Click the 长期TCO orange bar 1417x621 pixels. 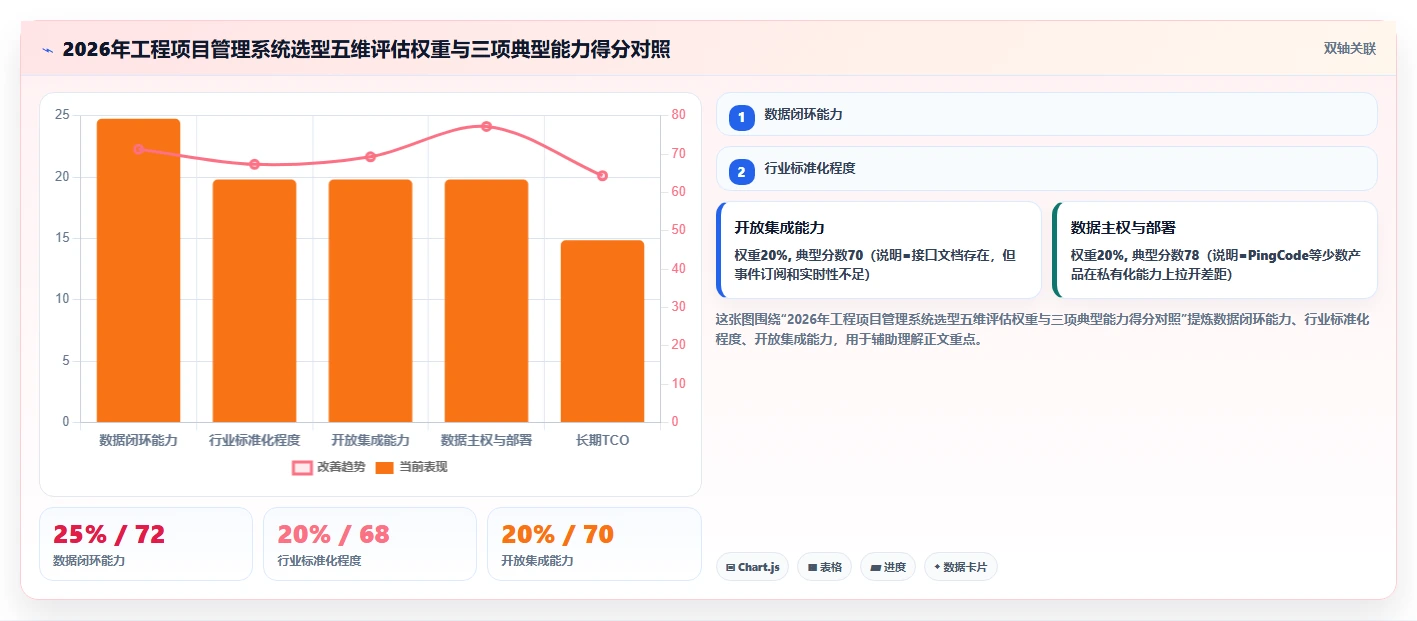click(x=602, y=331)
